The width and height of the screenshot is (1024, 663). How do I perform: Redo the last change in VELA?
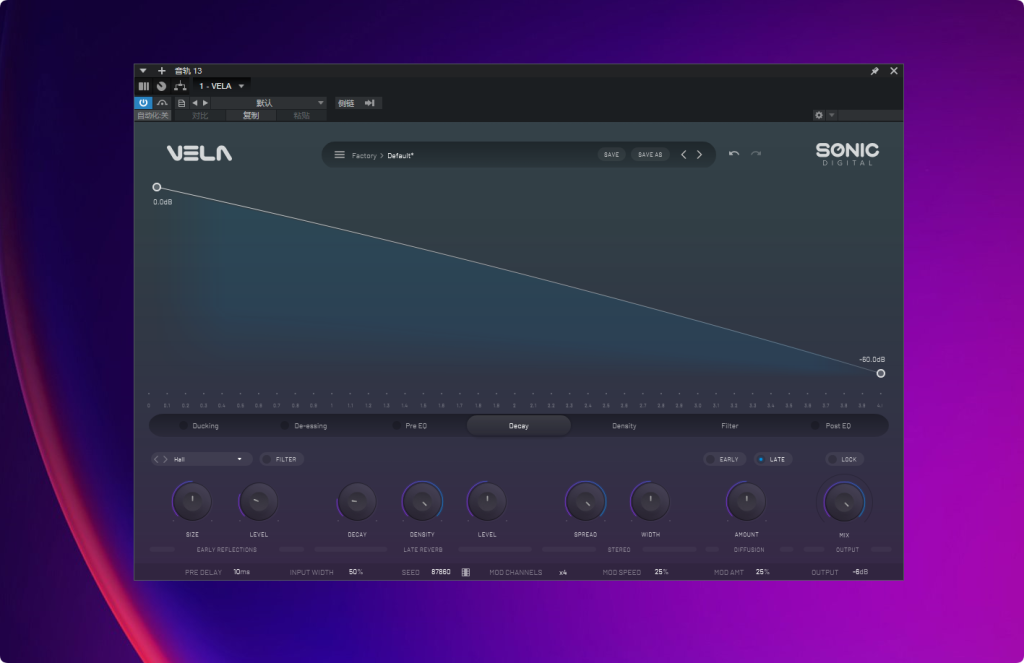(x=756, y=154)
